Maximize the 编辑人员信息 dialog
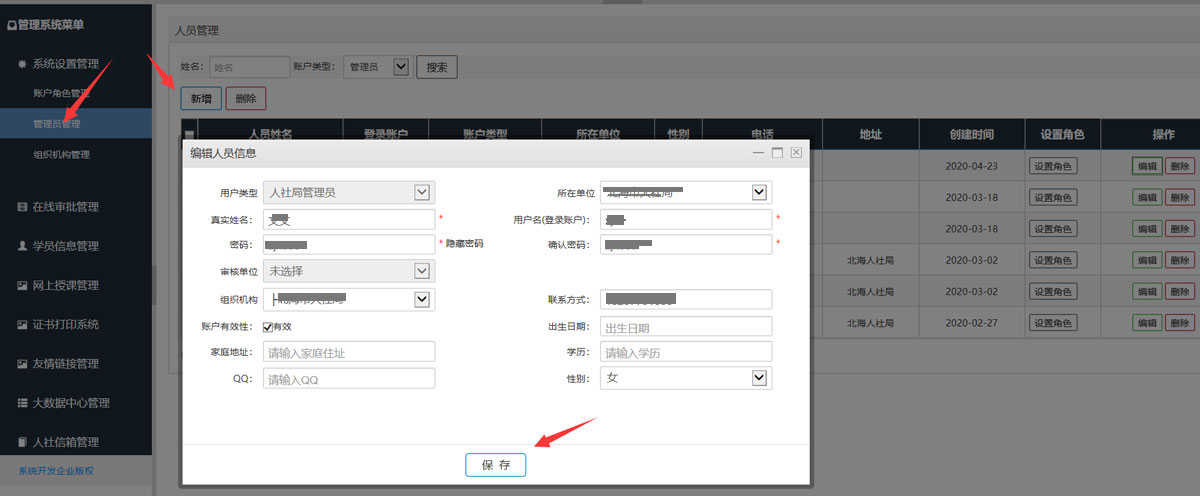 coord(777,153)
